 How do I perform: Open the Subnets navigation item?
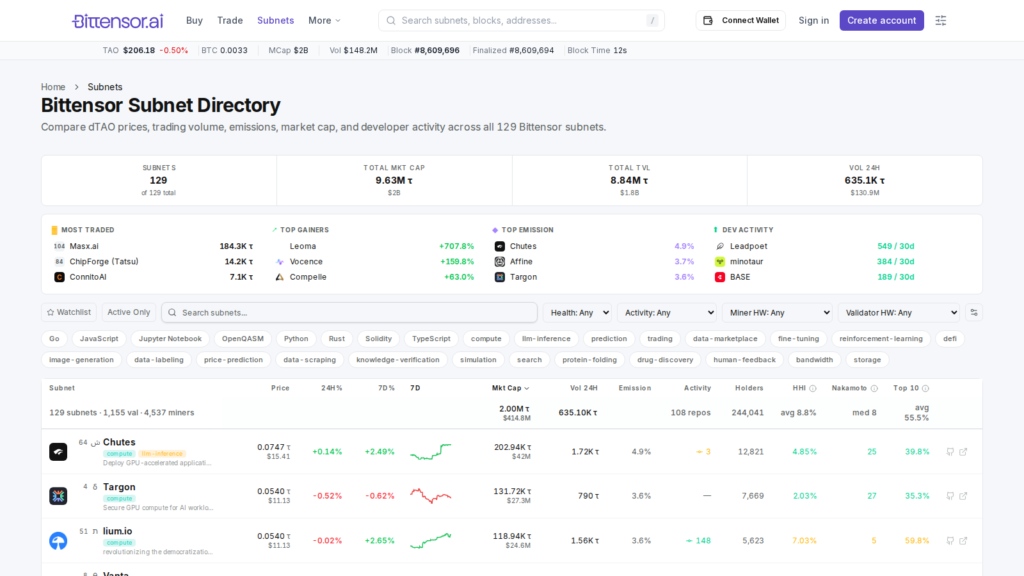(276, 20)
